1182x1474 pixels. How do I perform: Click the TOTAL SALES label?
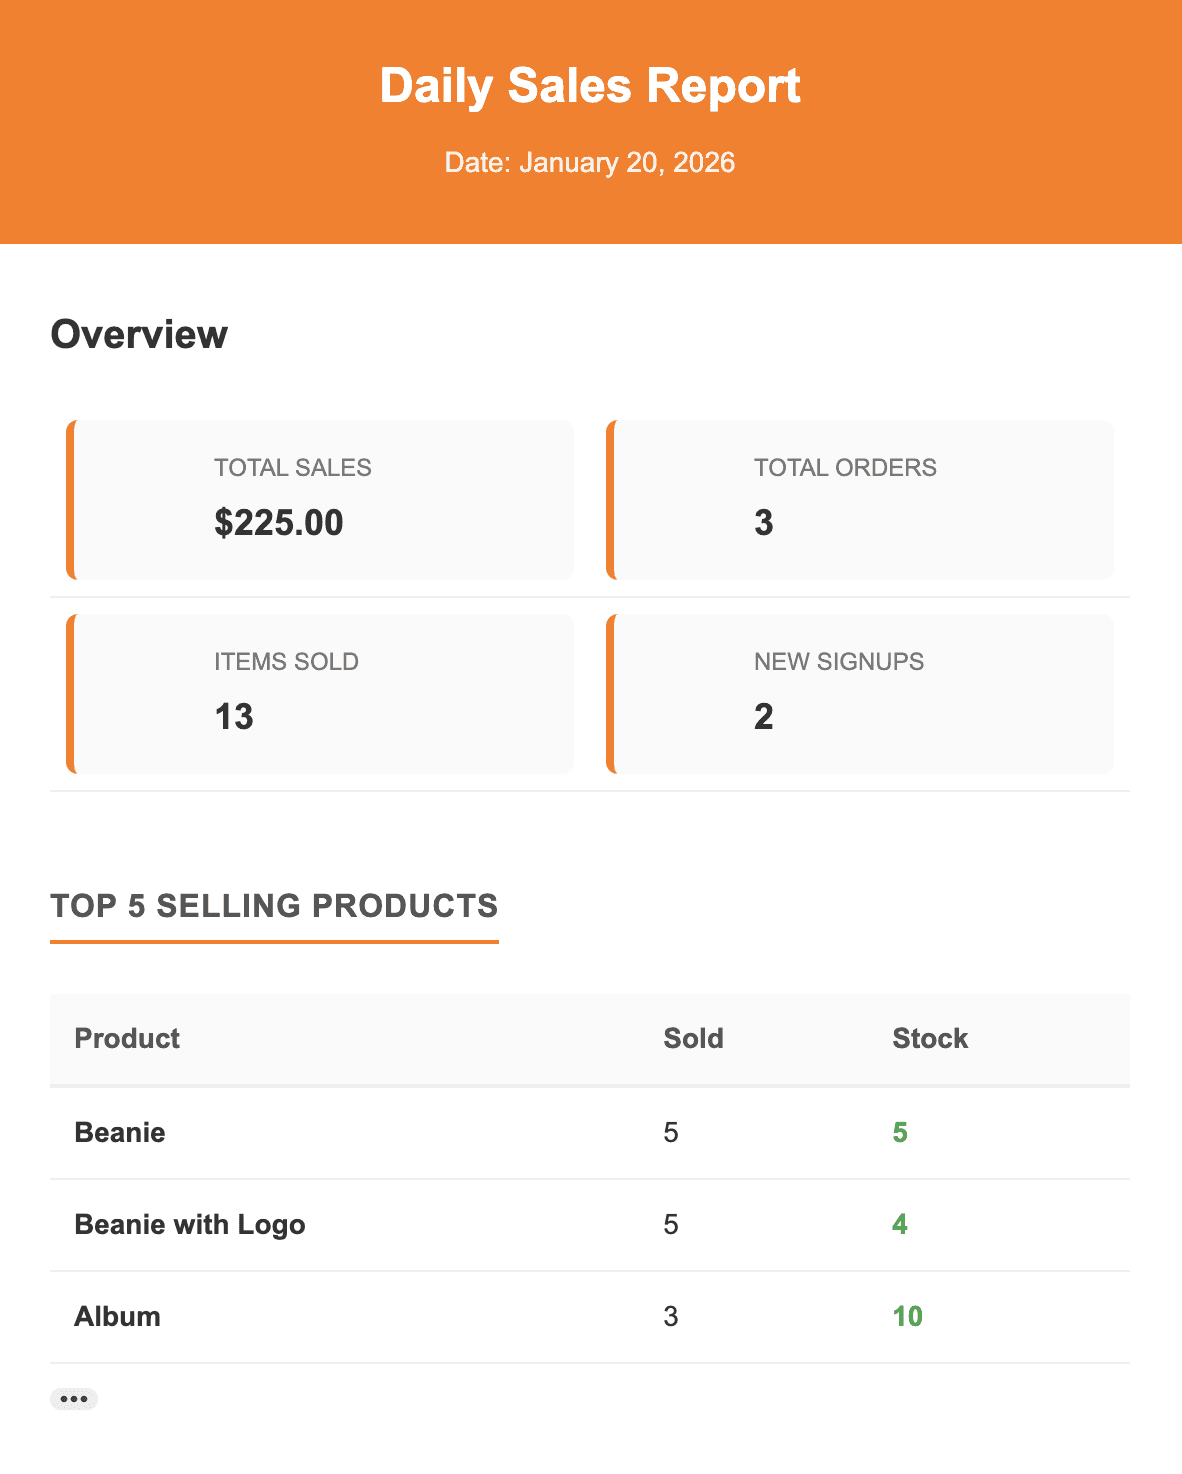coord(293,468)
